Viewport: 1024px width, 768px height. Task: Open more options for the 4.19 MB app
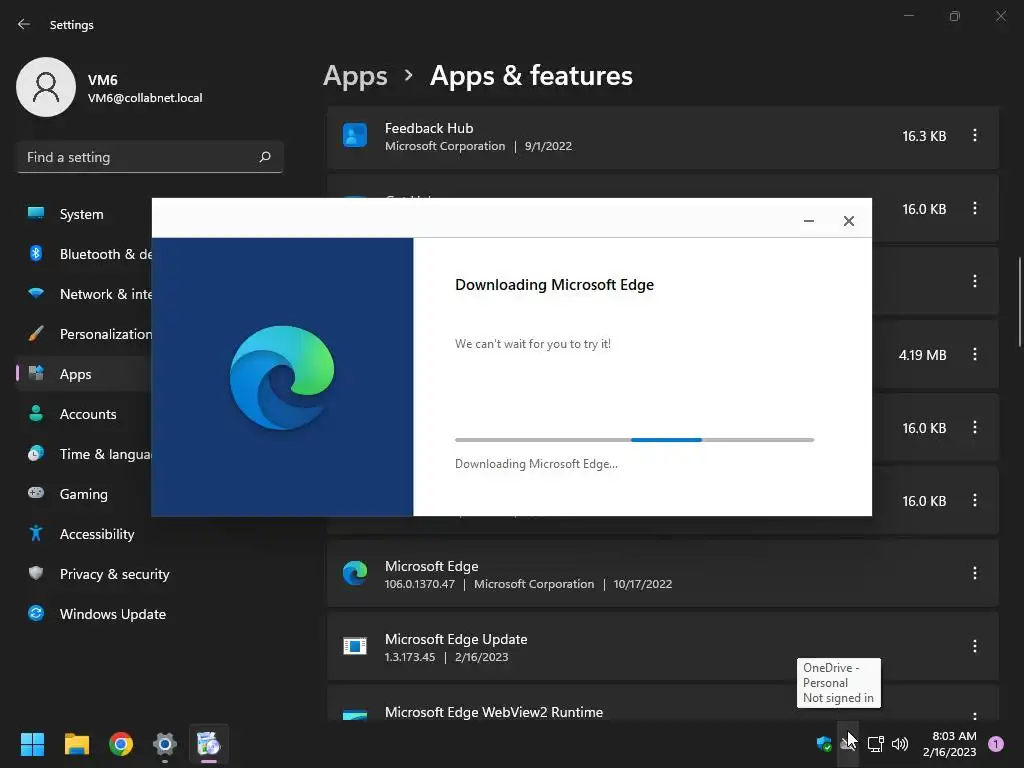pyautogui.click(x=974, y=354)
